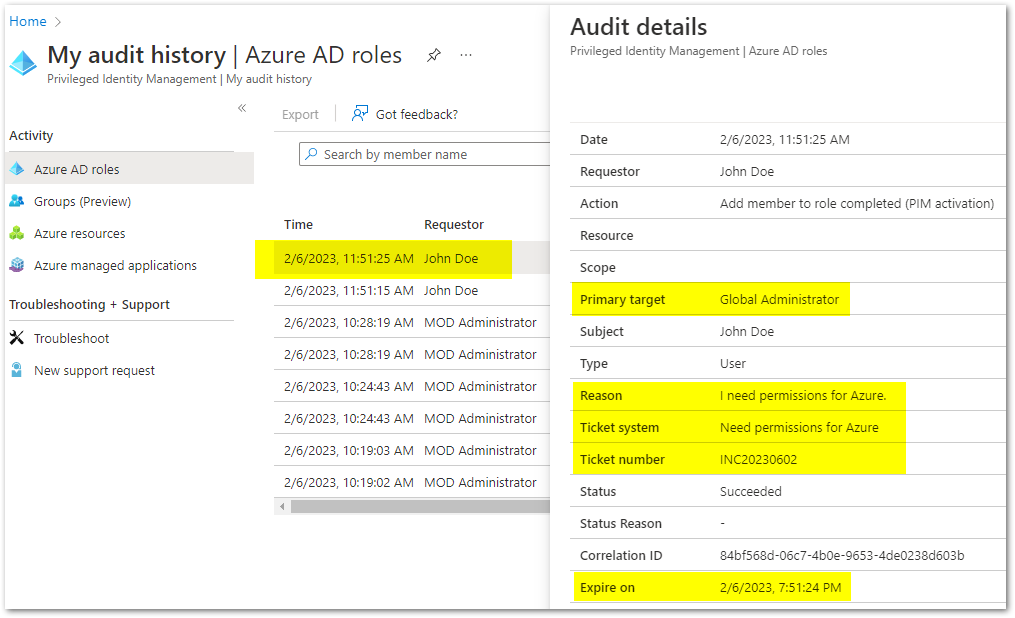Click the Audit details date value
This screenshot has height=618, width=1015.
785,140
